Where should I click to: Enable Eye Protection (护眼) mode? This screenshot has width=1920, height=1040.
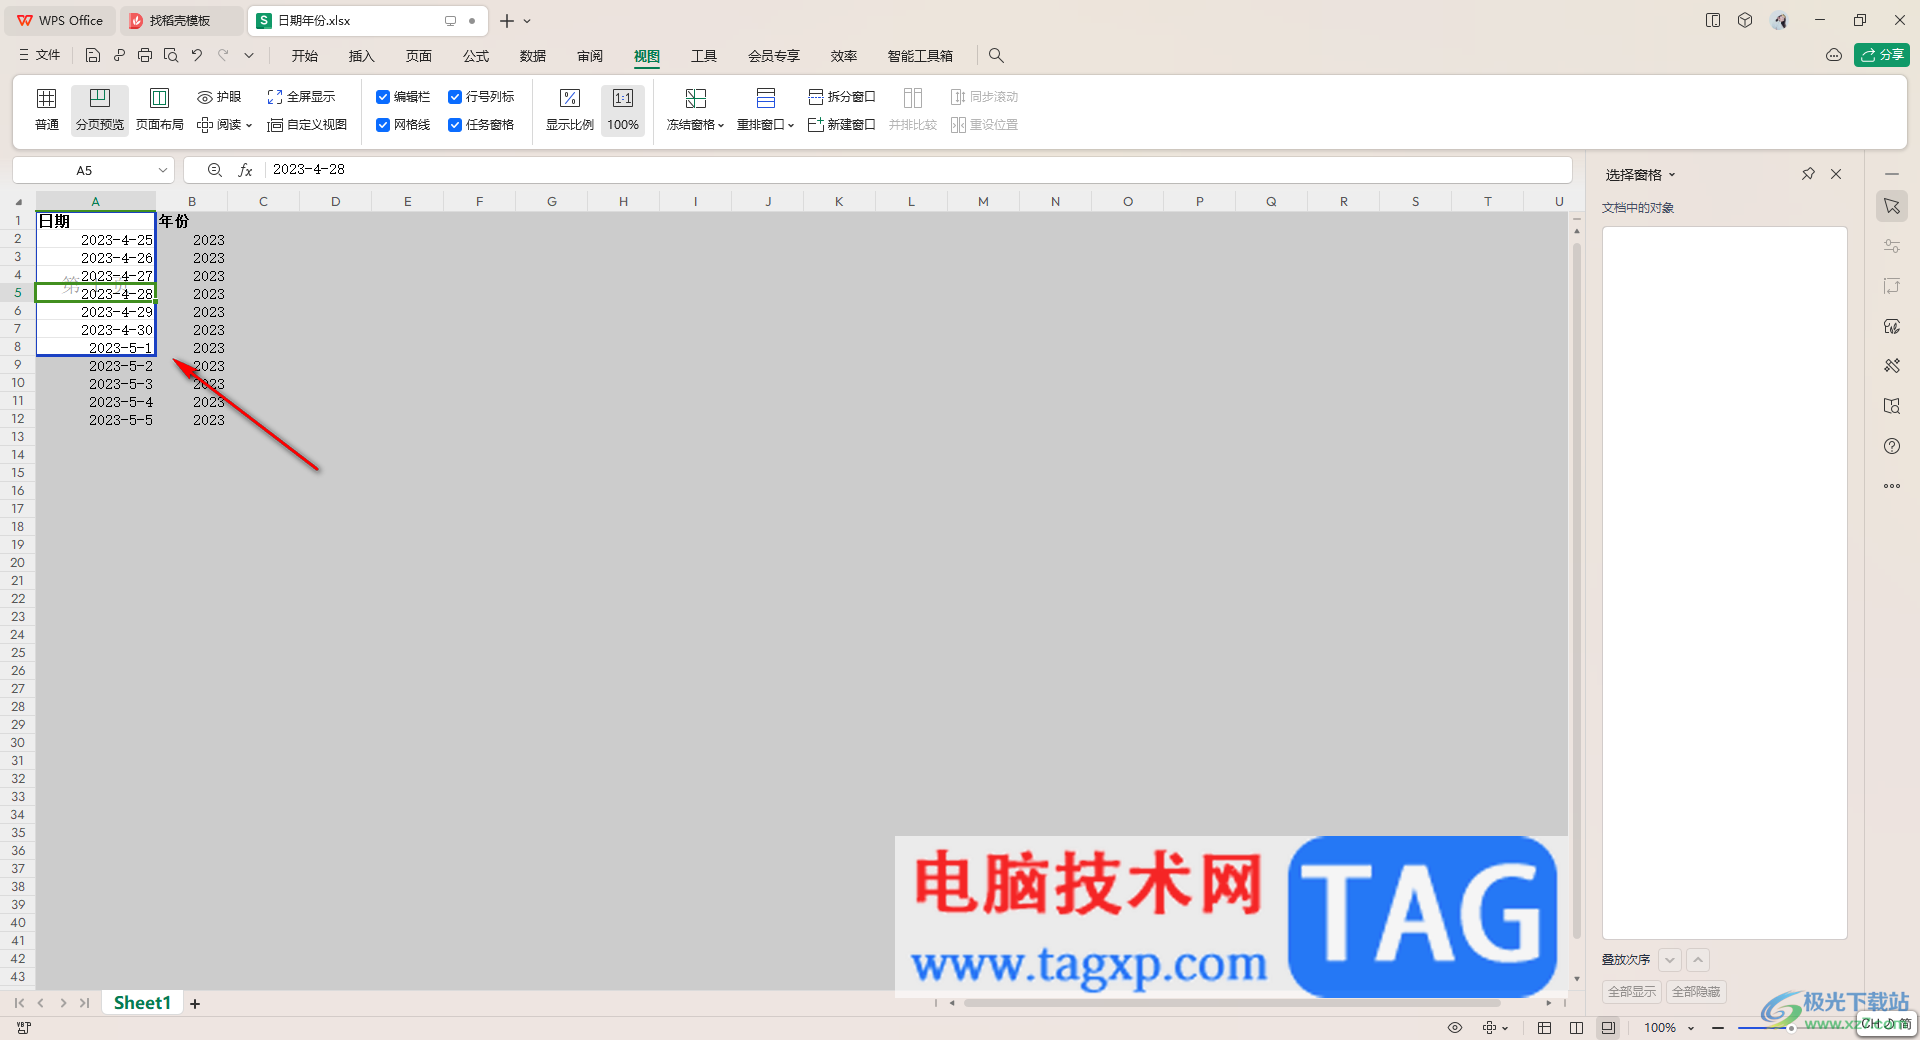219,97
